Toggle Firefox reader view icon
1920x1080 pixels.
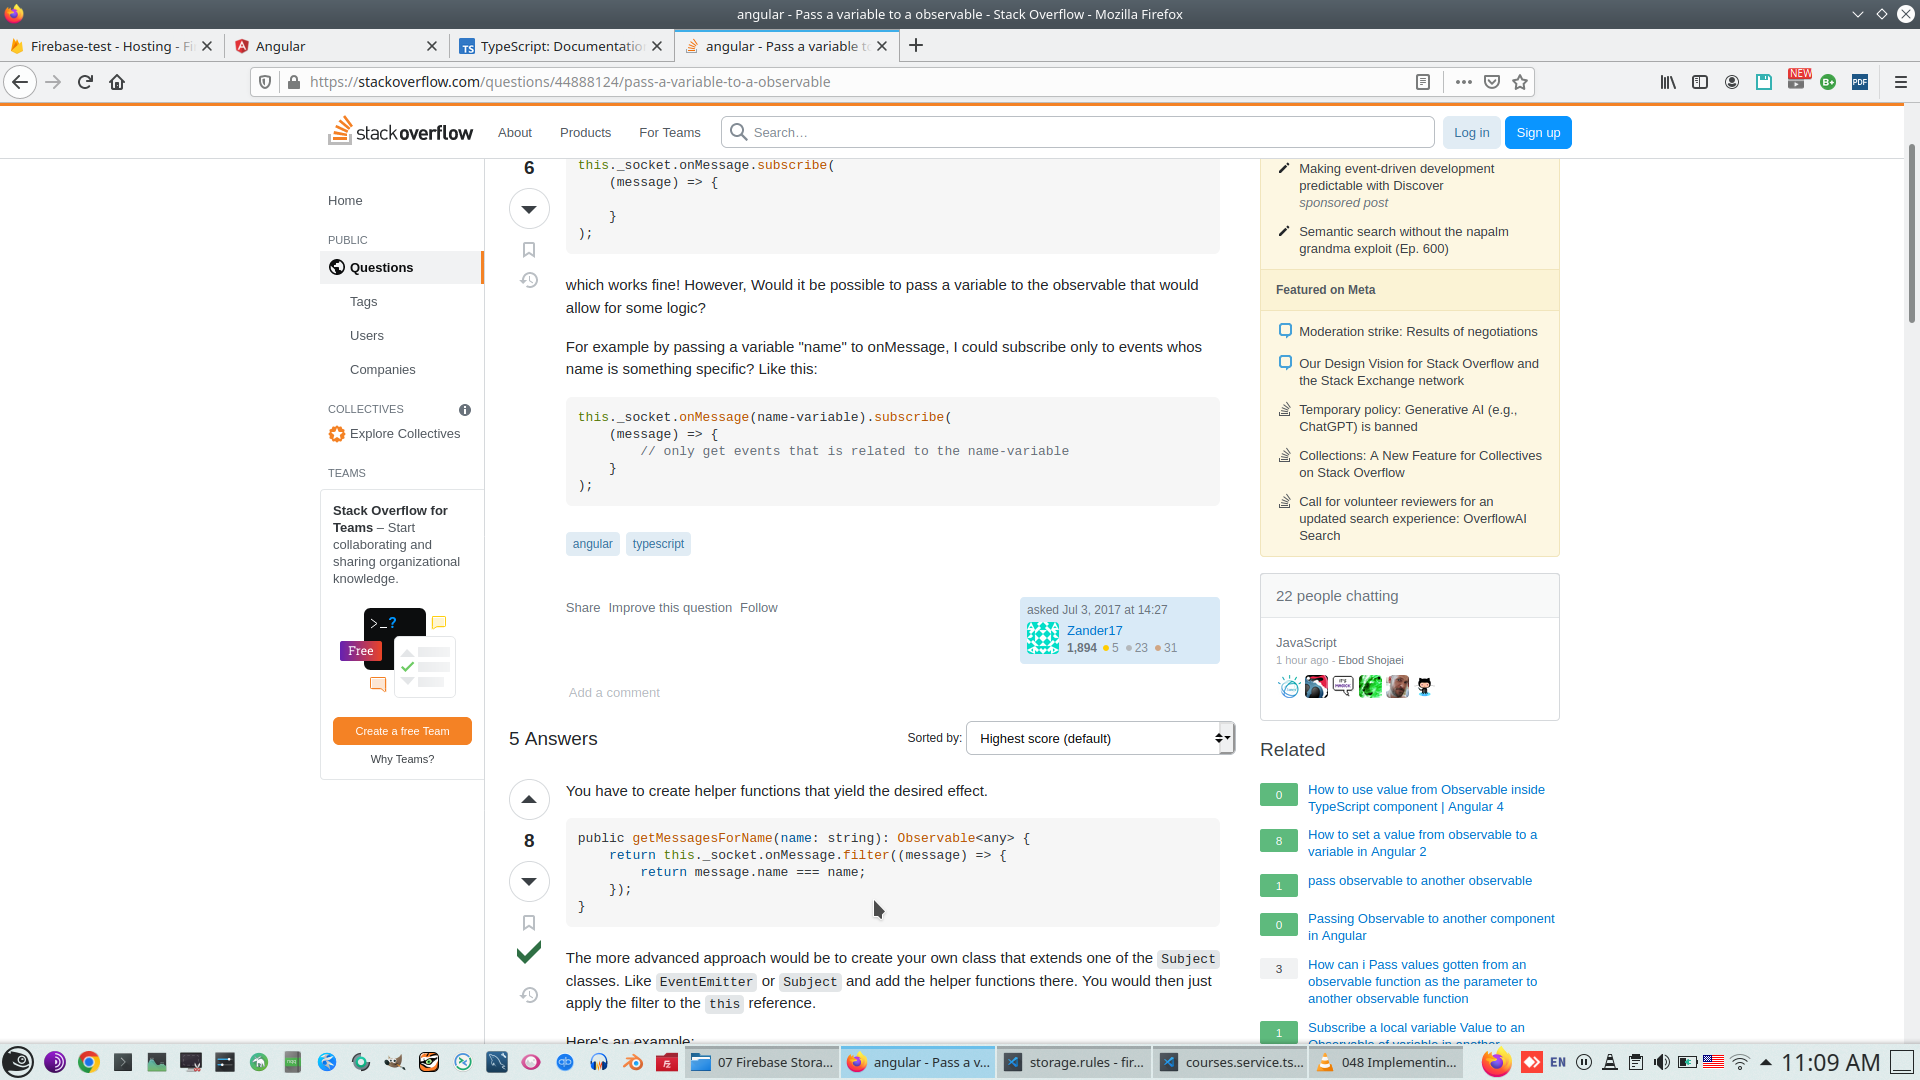tap(1423, 82)
